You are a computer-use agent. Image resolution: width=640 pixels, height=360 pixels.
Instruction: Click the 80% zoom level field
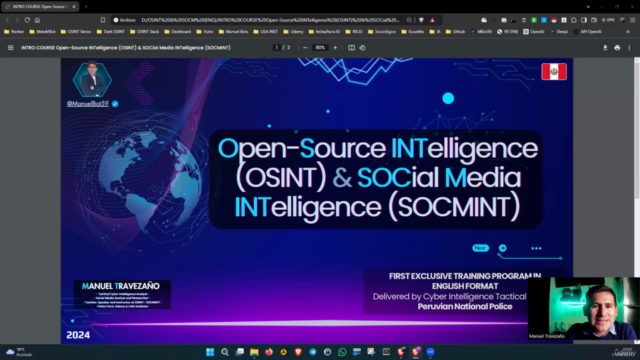pos(320,48)
